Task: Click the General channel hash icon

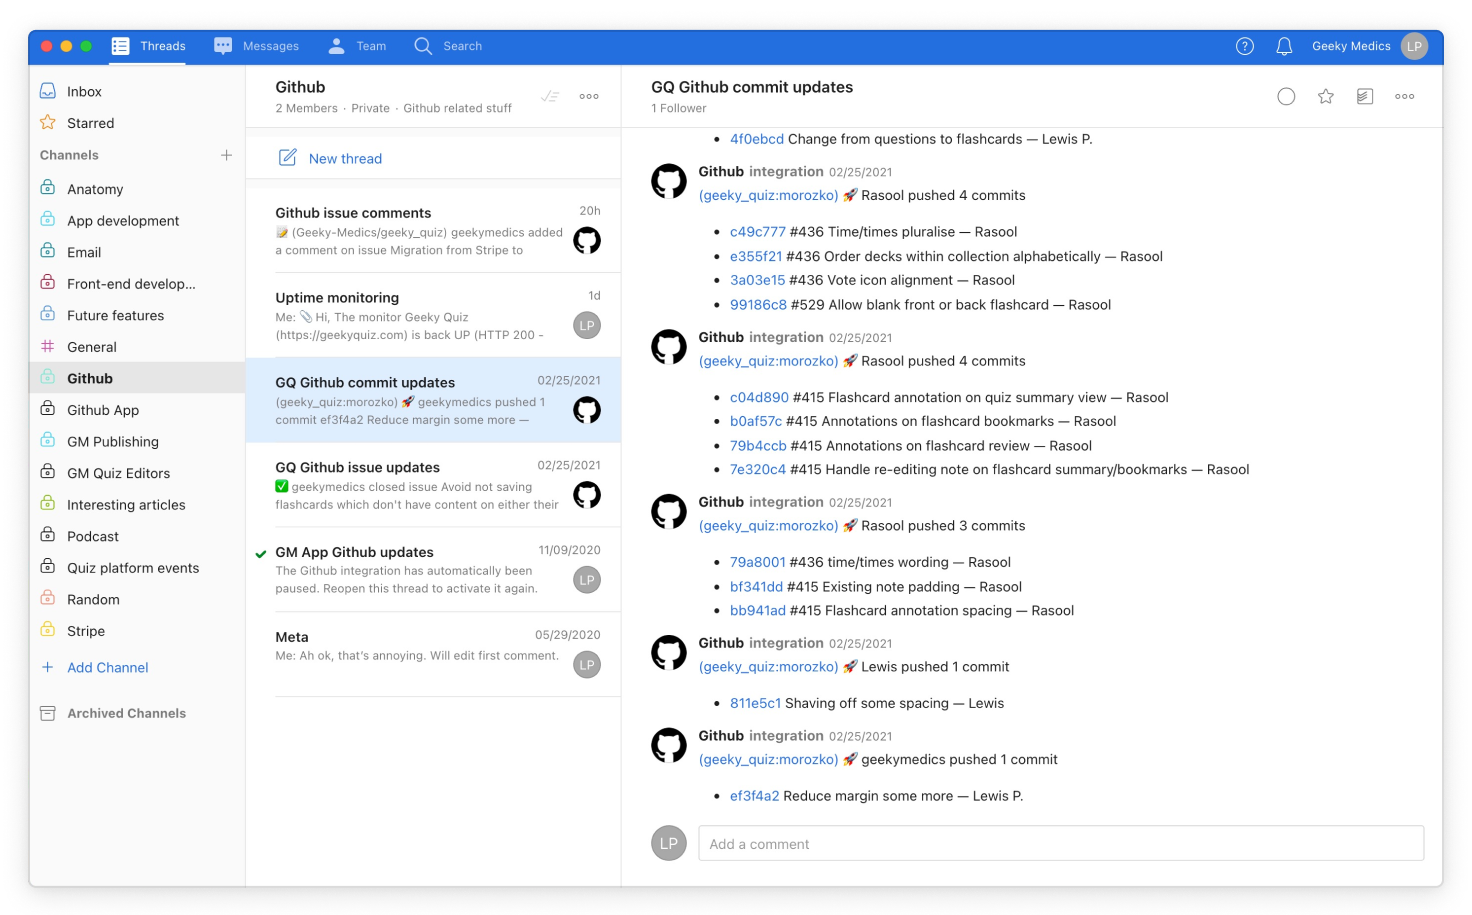Action: [x=48, y=346]
